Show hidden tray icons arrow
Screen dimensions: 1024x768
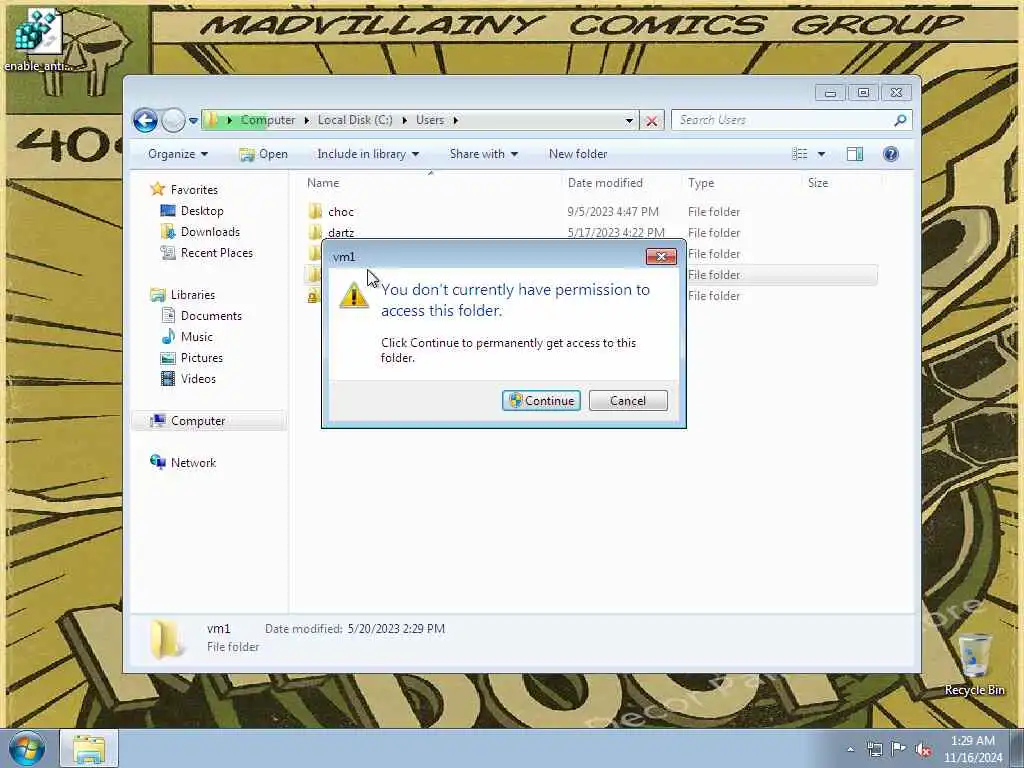tap(850, 750)
